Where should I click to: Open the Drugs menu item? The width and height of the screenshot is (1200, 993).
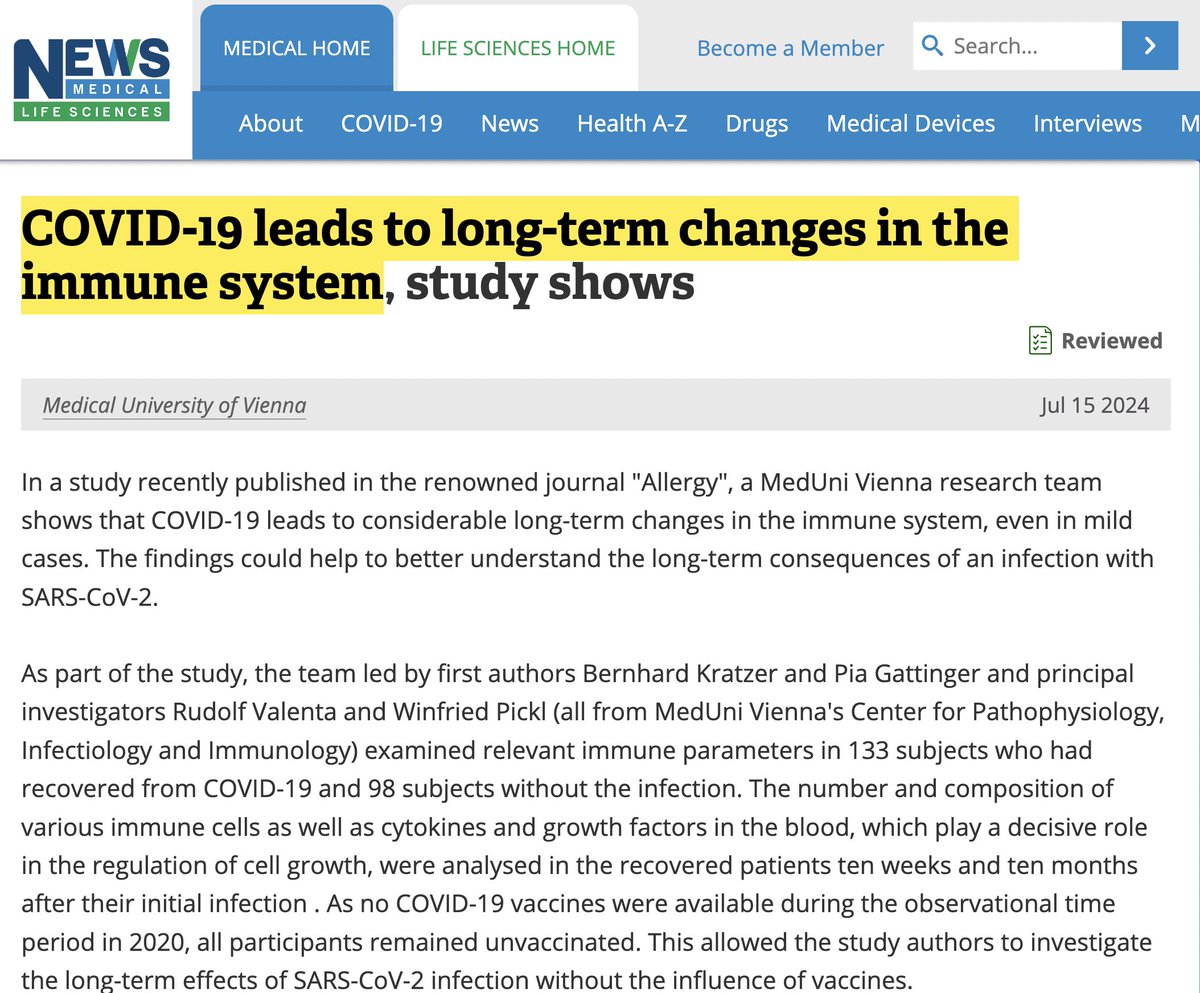tap(757, 124)
